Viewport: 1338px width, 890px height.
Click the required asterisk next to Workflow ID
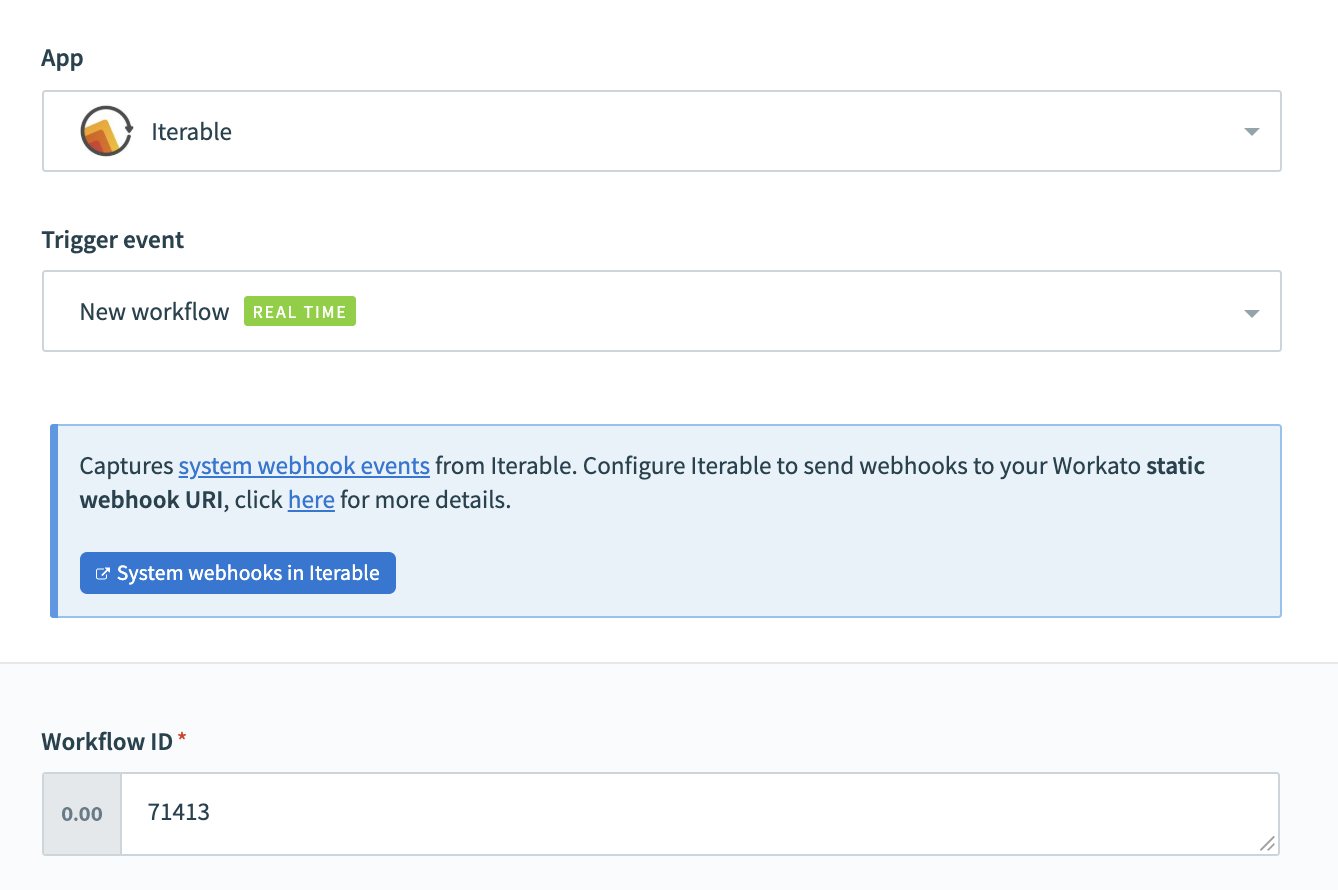(x=181, y=736)
